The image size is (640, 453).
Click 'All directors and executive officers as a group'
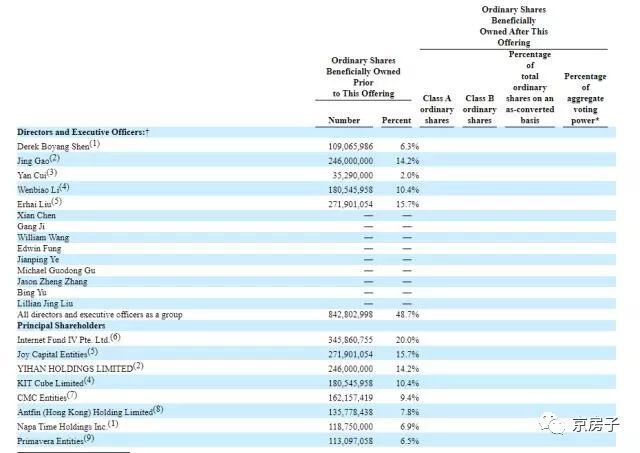[x=100, y=315]
